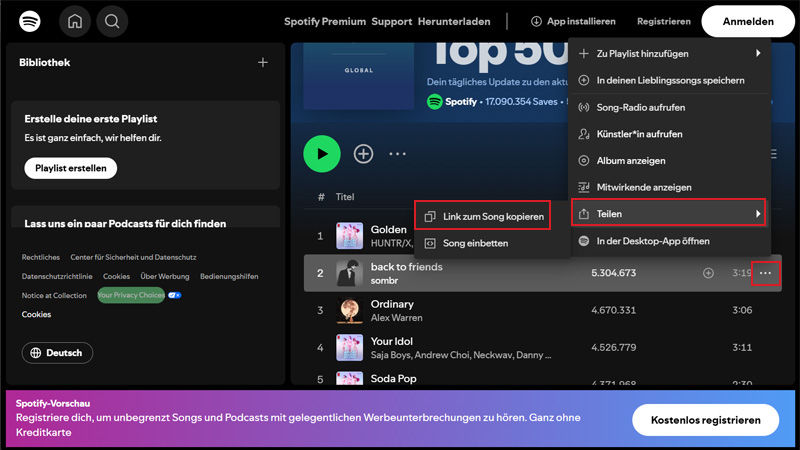
Task: Click the Golden album thumbnail
Action: click(x=349, y=235)
